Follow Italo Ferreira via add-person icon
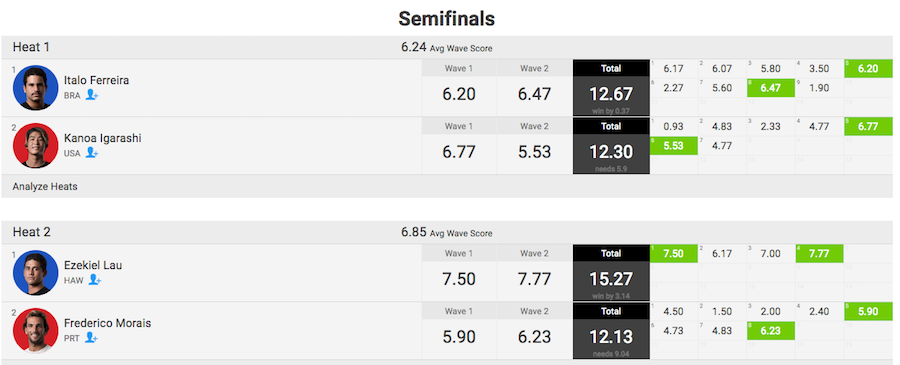900x365 pixels. (x=92, y=95)
